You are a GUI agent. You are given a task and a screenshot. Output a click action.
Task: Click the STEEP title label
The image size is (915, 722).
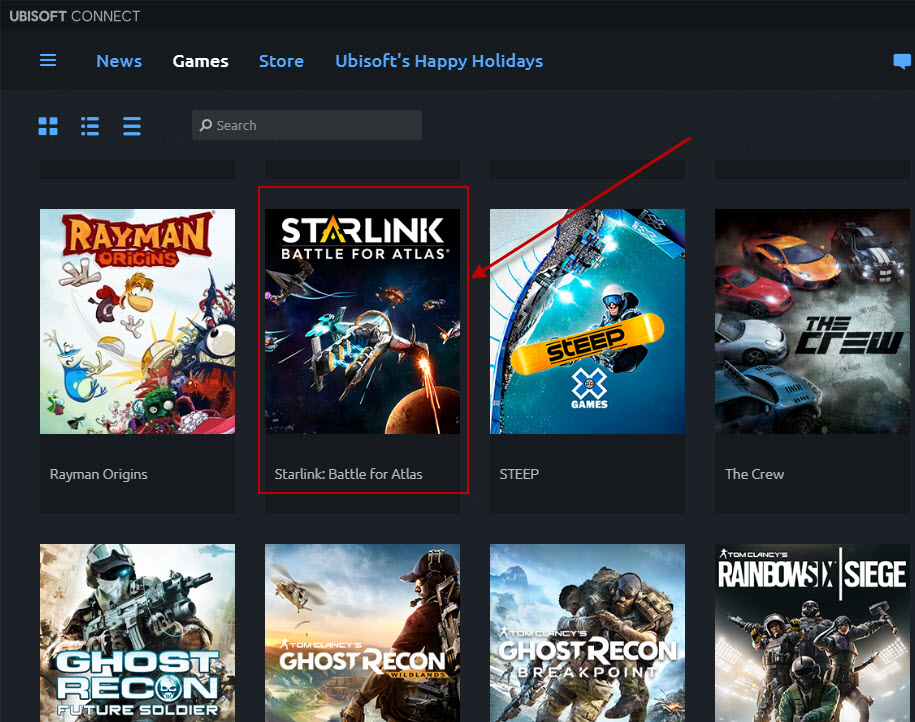click(519, 474)
